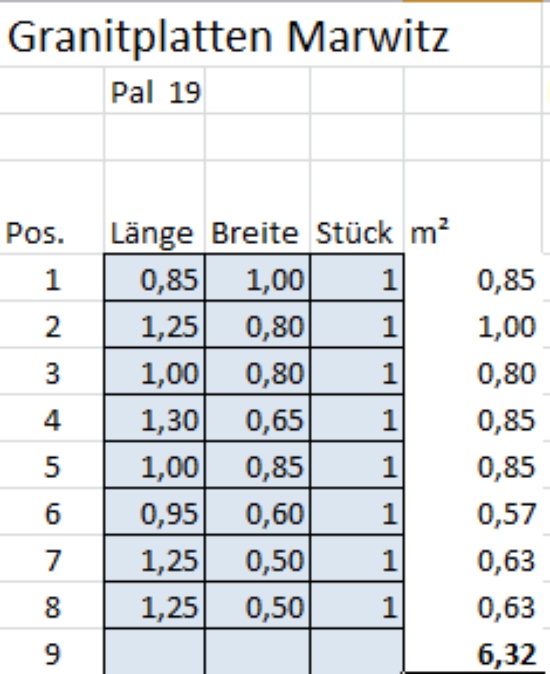Select the title cell Granitplatten Marwitz
Viewport: 550px width, 674px height.
pyautogui.click(x=228, y=38)
